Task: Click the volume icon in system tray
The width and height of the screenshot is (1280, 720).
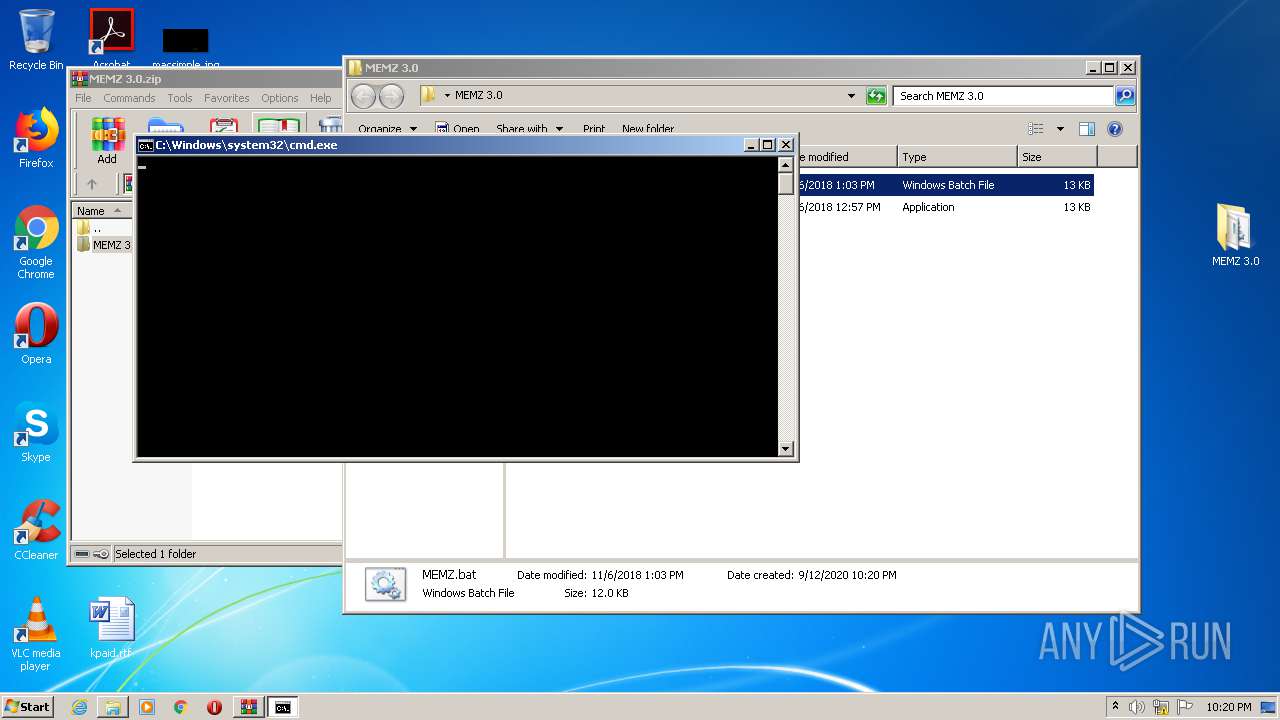Action: 1136,707
